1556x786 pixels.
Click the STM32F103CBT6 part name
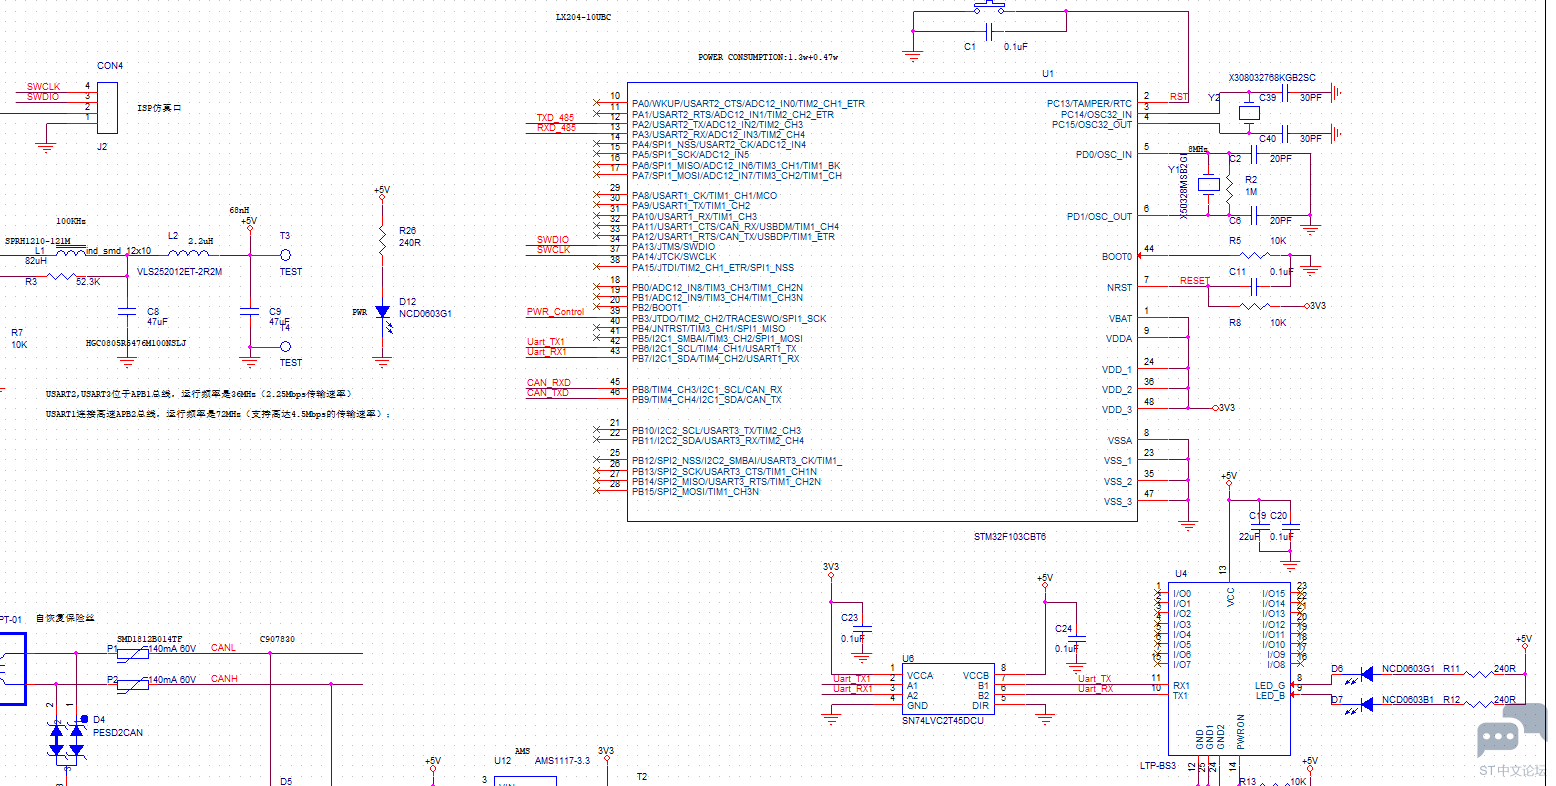point(1010,537)
